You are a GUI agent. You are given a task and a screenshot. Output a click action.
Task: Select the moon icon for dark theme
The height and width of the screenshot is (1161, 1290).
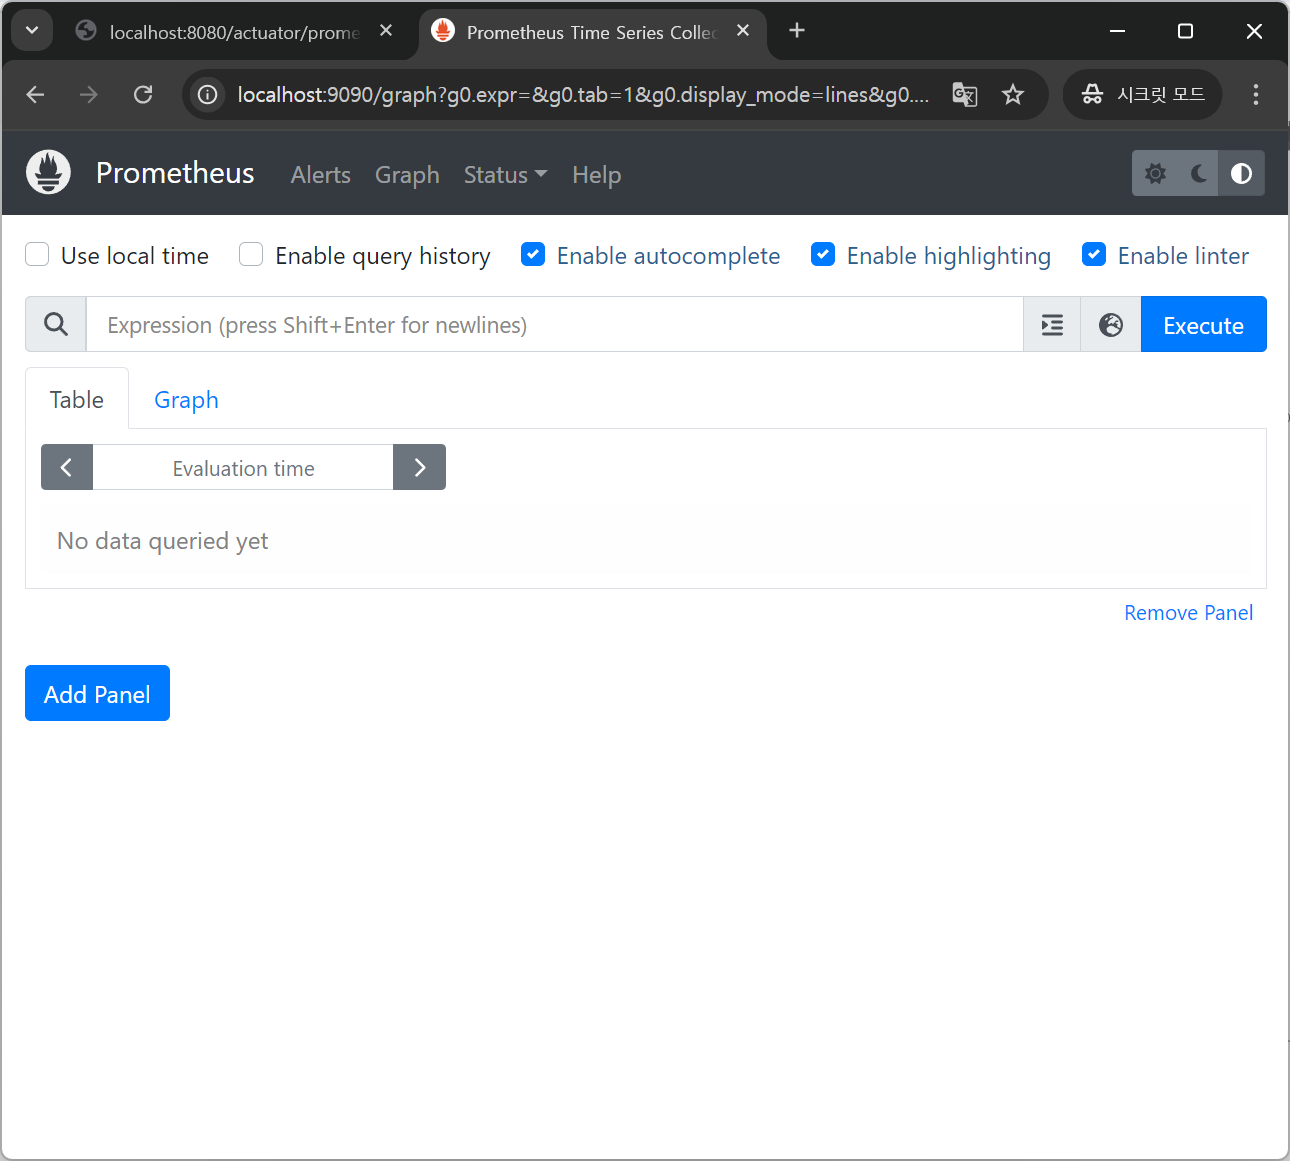1198,172
